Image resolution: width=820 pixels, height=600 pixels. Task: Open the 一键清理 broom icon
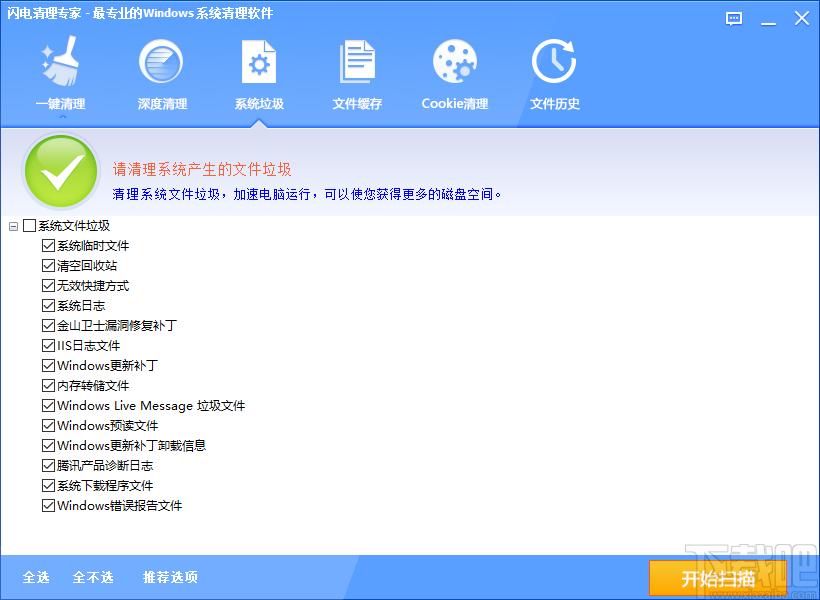(x=61, y=61)
